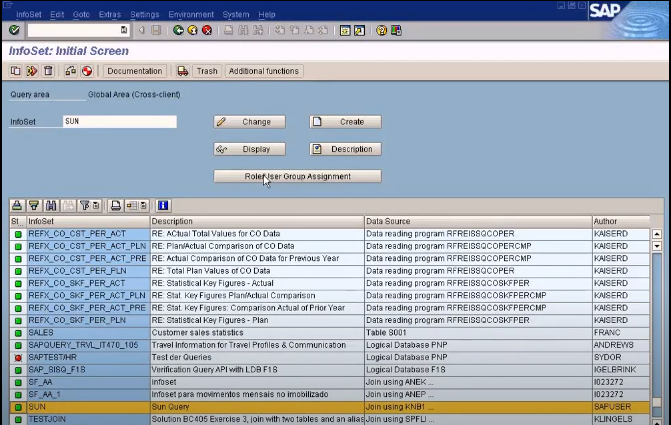Click the Generate InfoSet icon
671x425 pixels.
pyautogui.click(x=71, y=71)
